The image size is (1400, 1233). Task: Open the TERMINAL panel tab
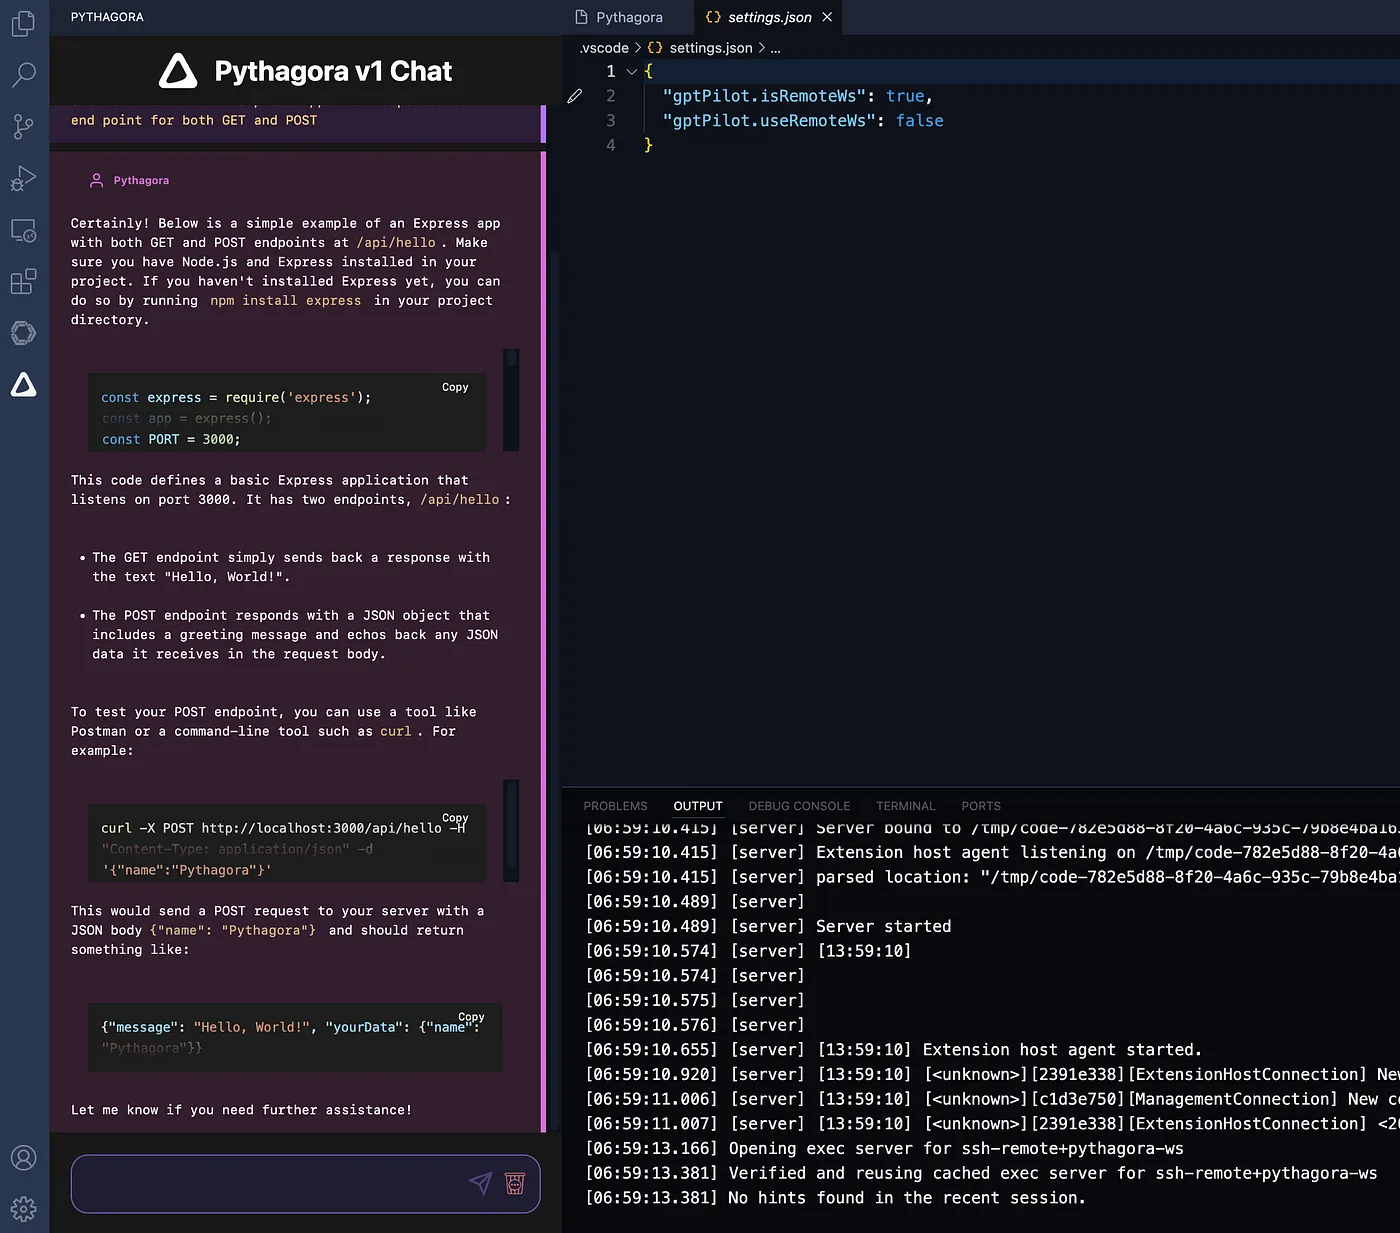[x=906, y=806]
